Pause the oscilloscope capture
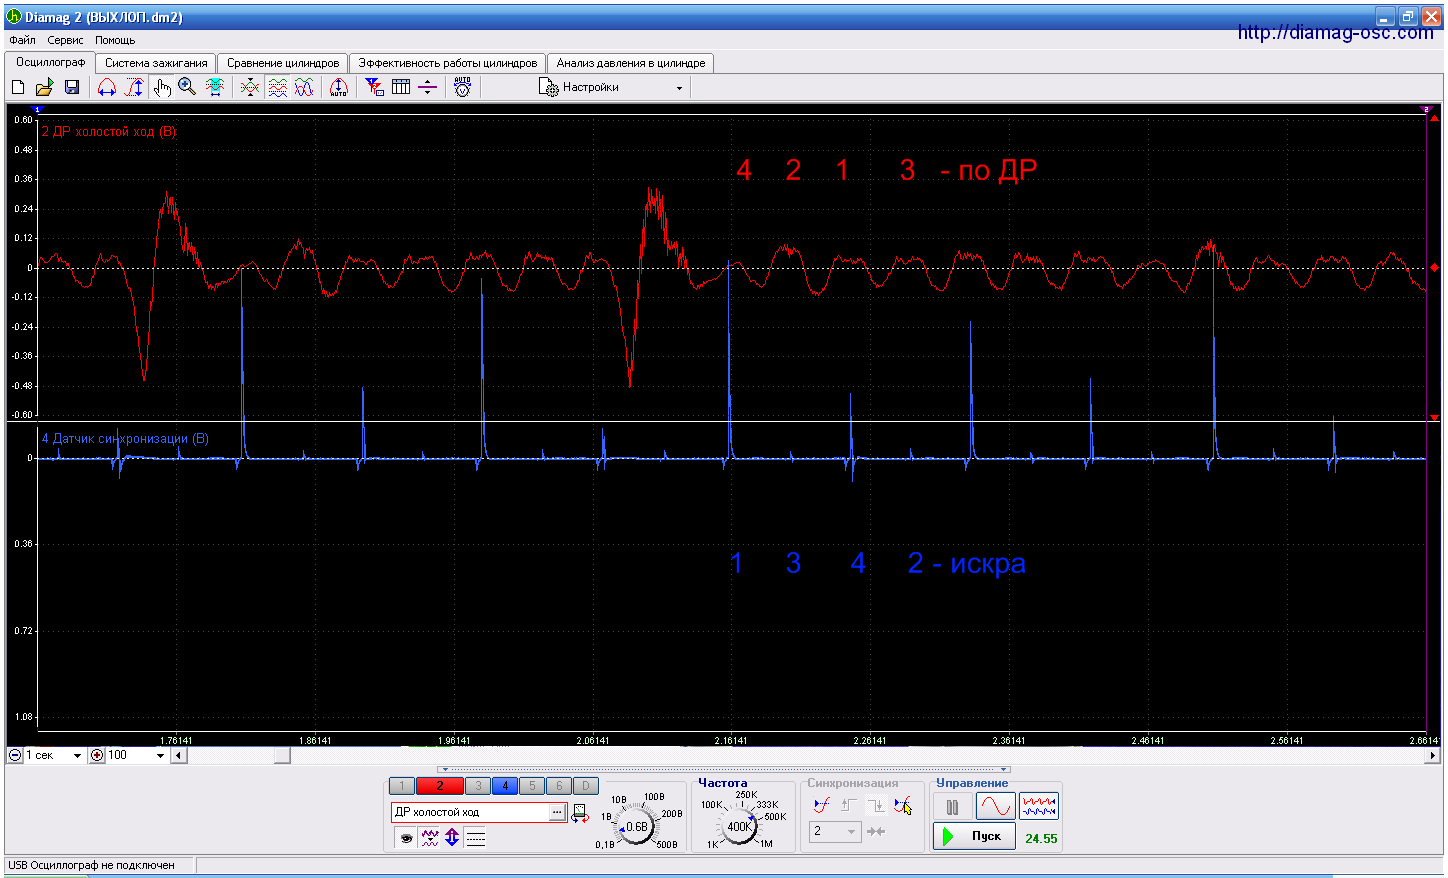The width and height of the screenshot is (1448, 878). coord(953,806)
